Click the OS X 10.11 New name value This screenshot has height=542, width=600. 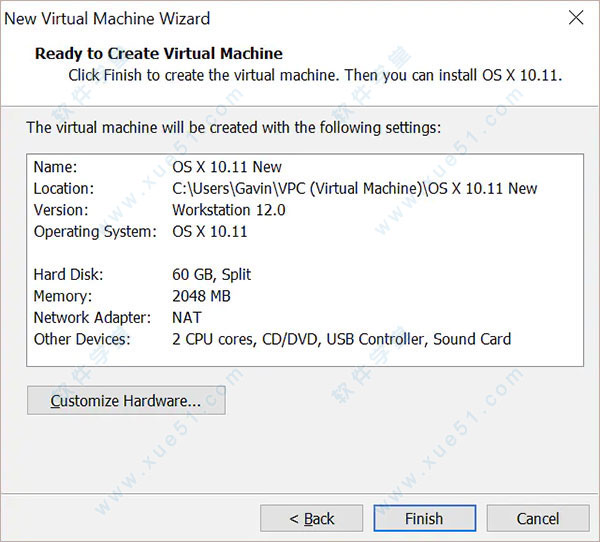pos(227,167)
